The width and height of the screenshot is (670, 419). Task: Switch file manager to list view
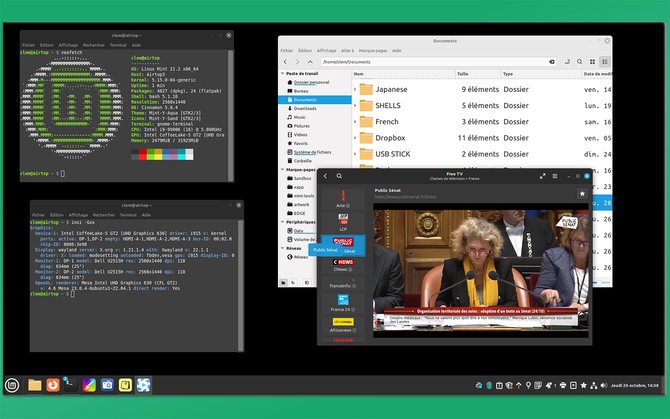pyautogui.click(x=605, y=62)
